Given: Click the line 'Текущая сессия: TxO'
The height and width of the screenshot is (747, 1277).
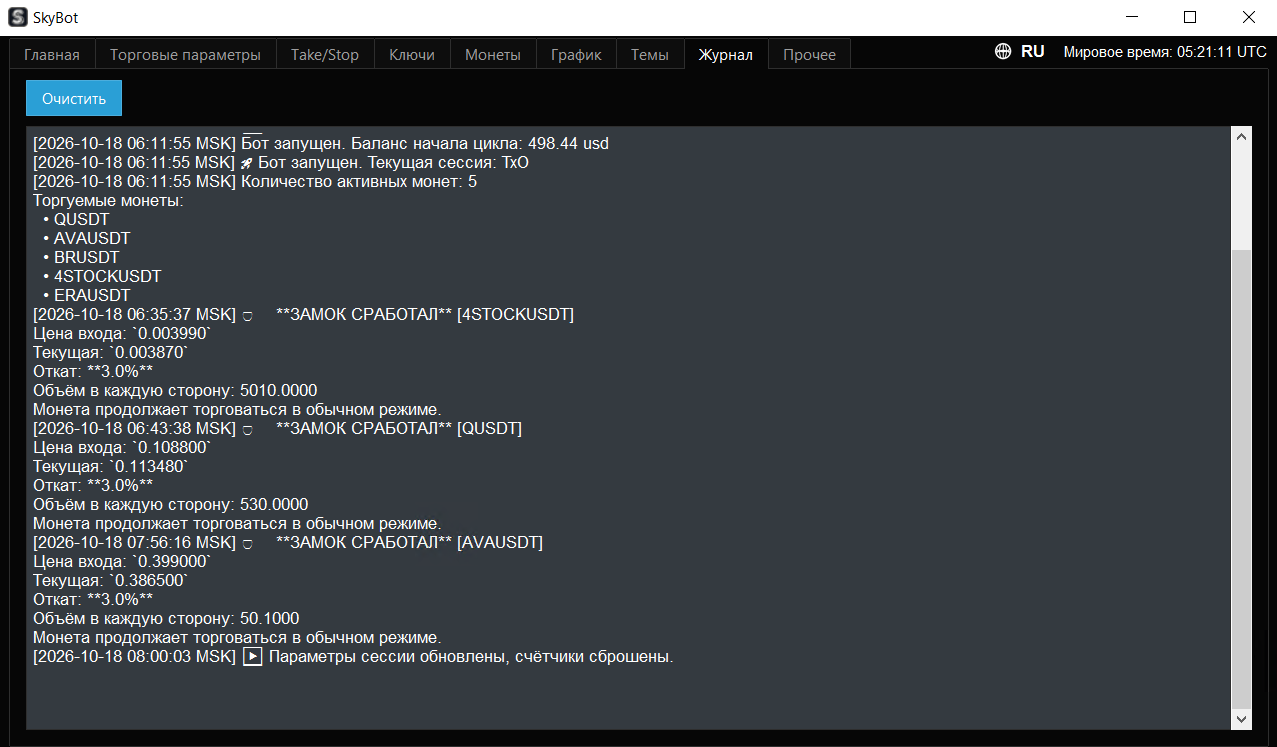Looking at the screenshot, I should tap(281, 163).
